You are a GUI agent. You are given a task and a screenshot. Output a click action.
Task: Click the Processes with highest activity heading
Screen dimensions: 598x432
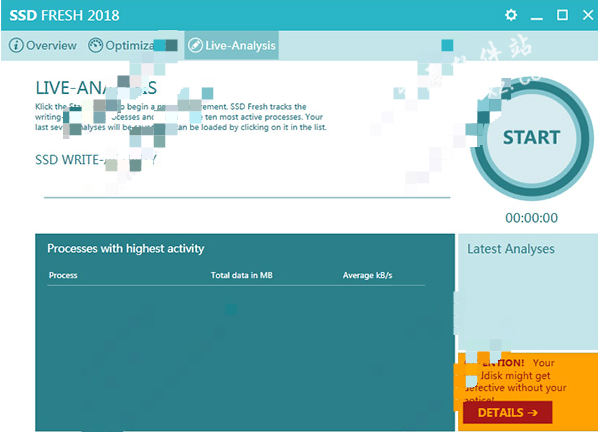pos(125,249)
